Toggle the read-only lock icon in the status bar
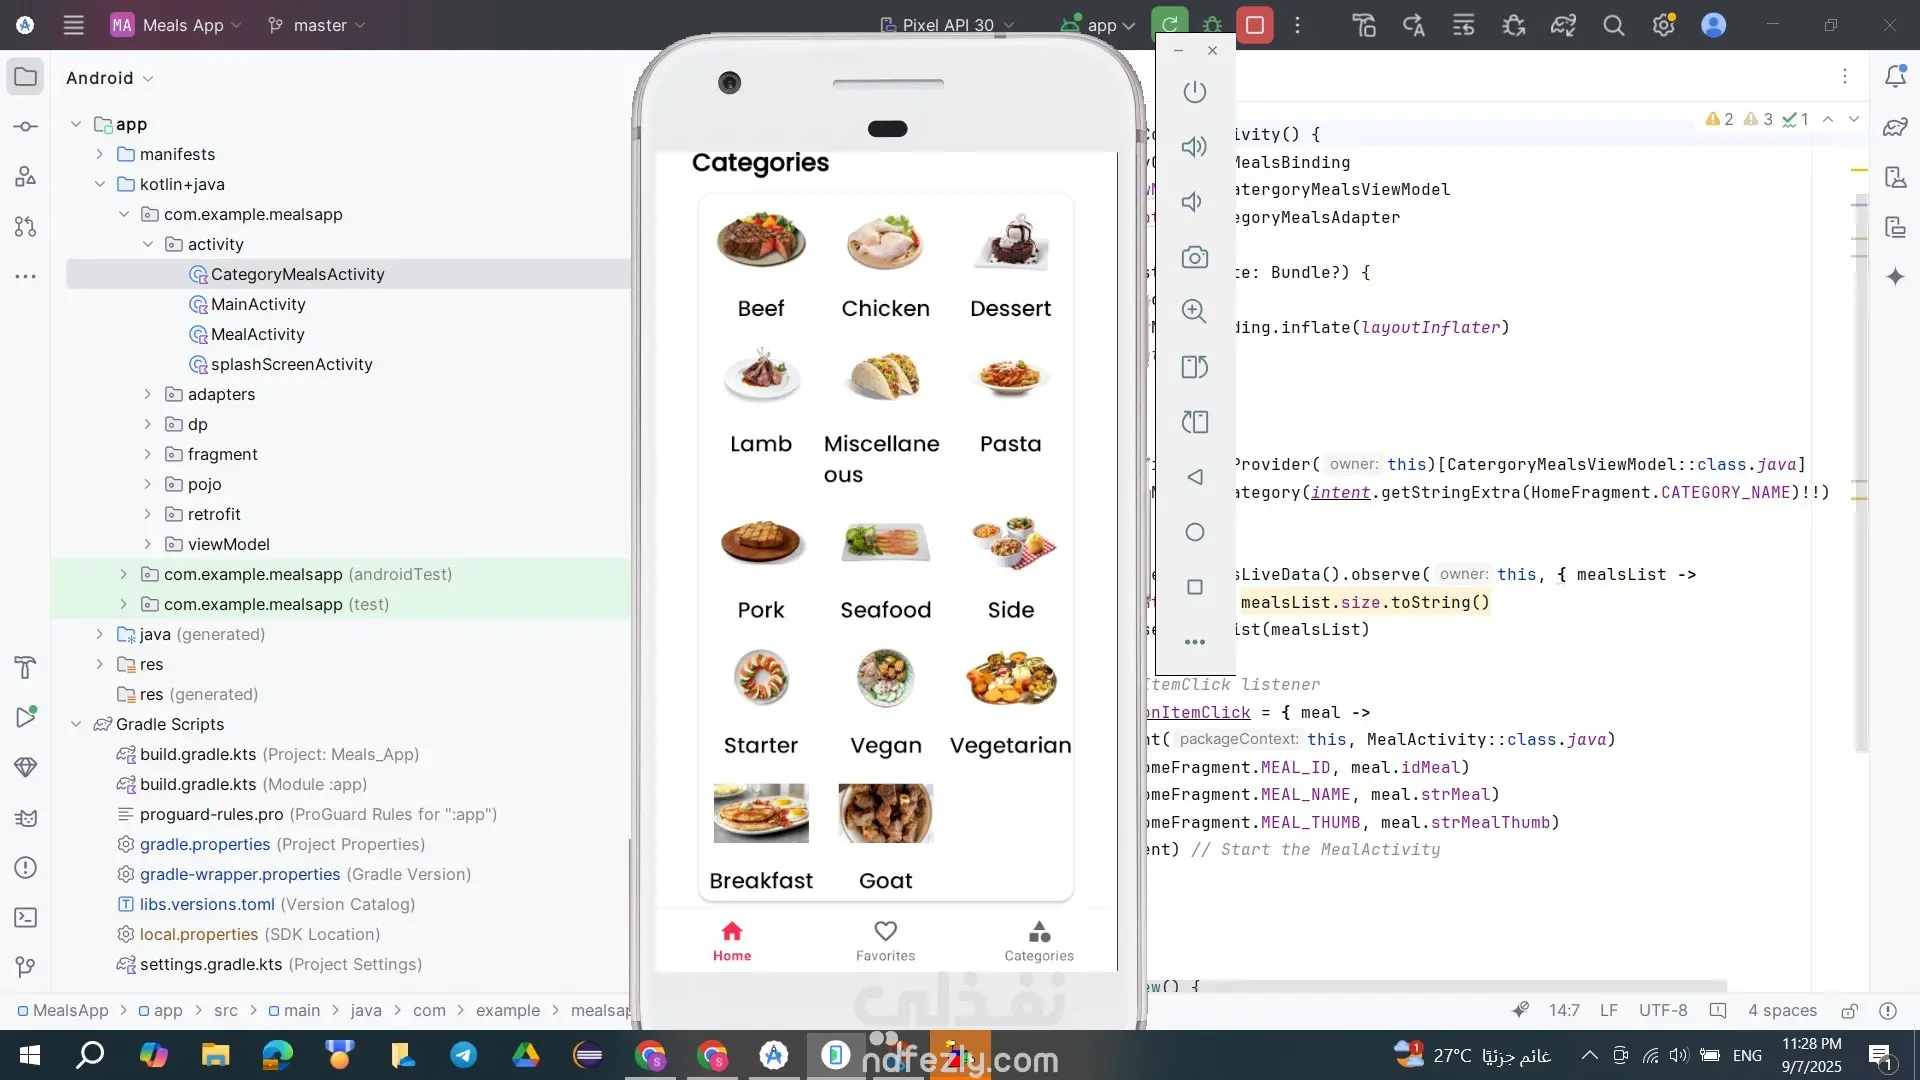1920x1080 pixels. coord(1849,1010)
